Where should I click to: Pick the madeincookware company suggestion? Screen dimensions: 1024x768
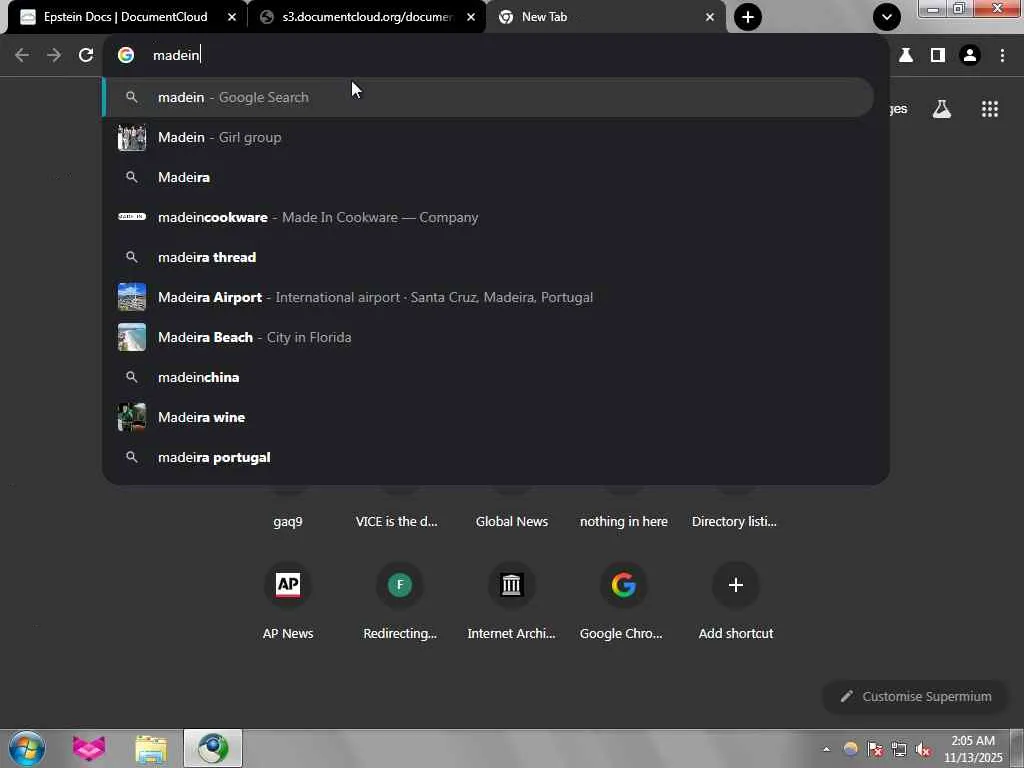coord(488,217)
